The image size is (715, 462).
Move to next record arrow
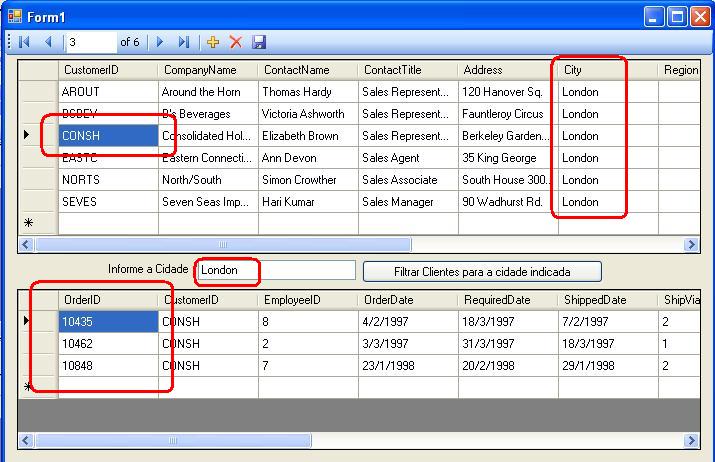[x=160, y=42]
